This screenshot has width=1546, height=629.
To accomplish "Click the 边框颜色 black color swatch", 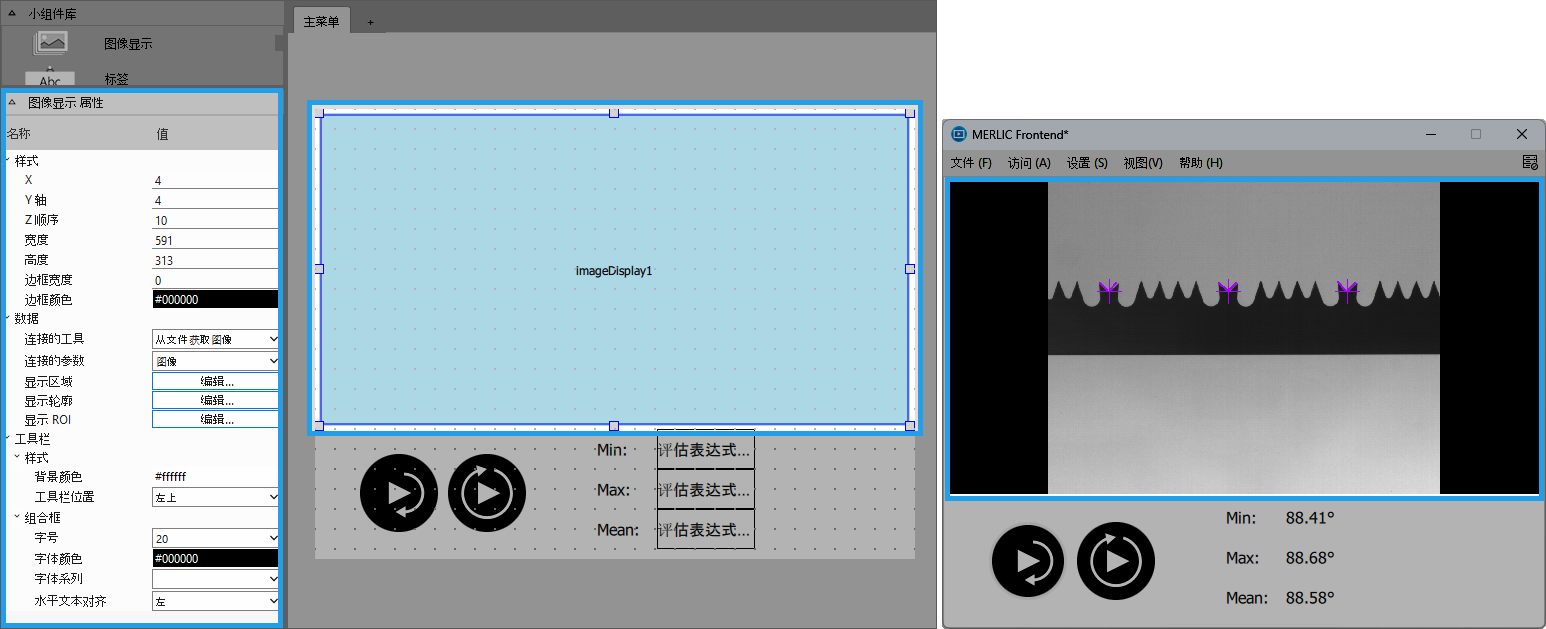I will (215, 300).
